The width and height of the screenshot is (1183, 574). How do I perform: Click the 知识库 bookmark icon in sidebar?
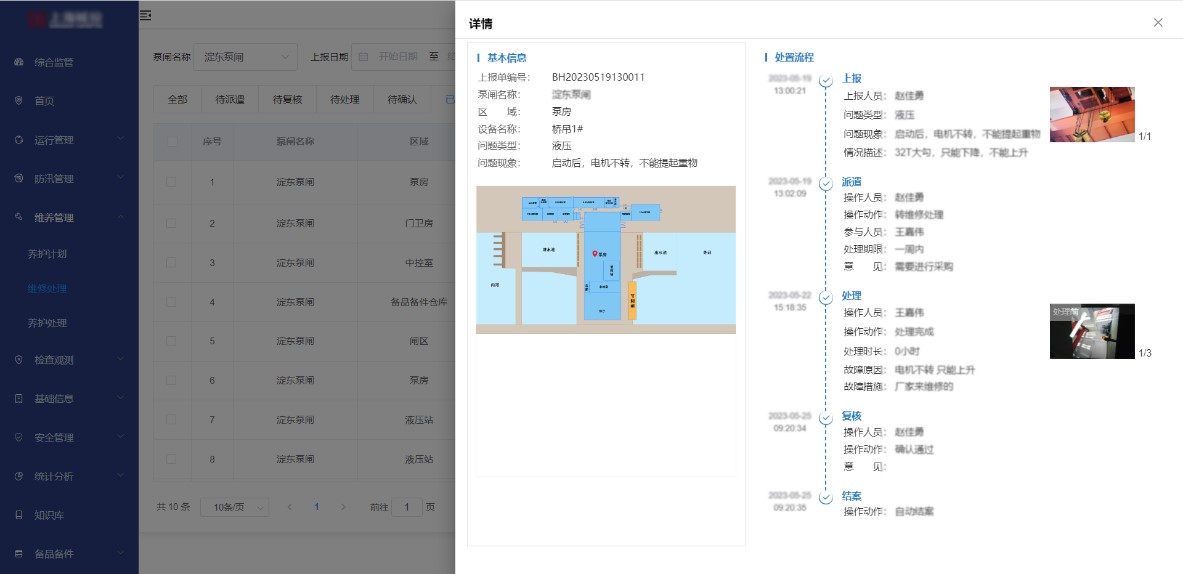pos(19,515)
